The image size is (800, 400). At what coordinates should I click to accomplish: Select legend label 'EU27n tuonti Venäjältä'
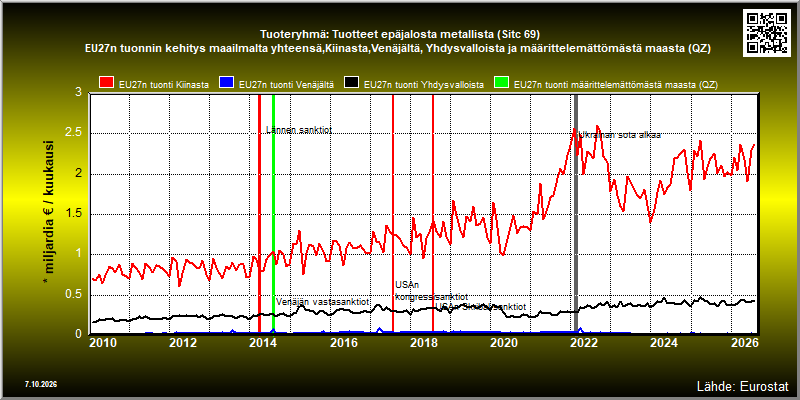(286, 85)
